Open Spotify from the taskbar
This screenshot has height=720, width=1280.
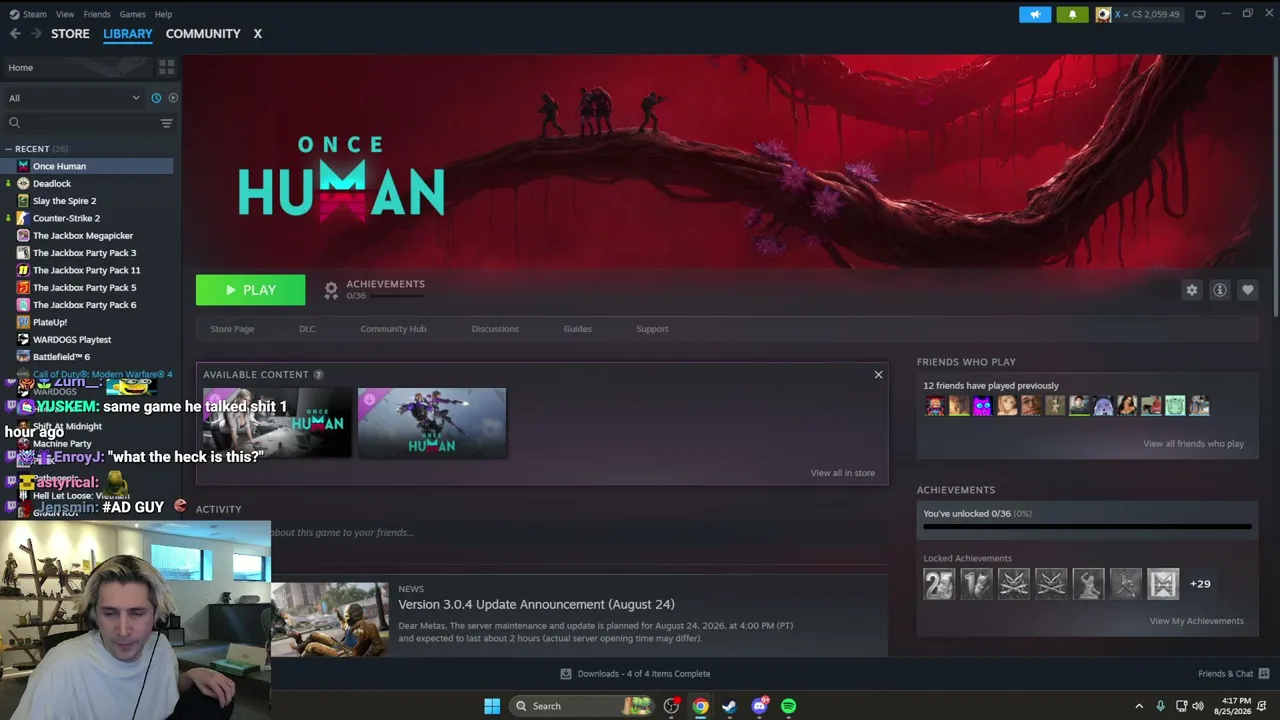tap(788, 706)
